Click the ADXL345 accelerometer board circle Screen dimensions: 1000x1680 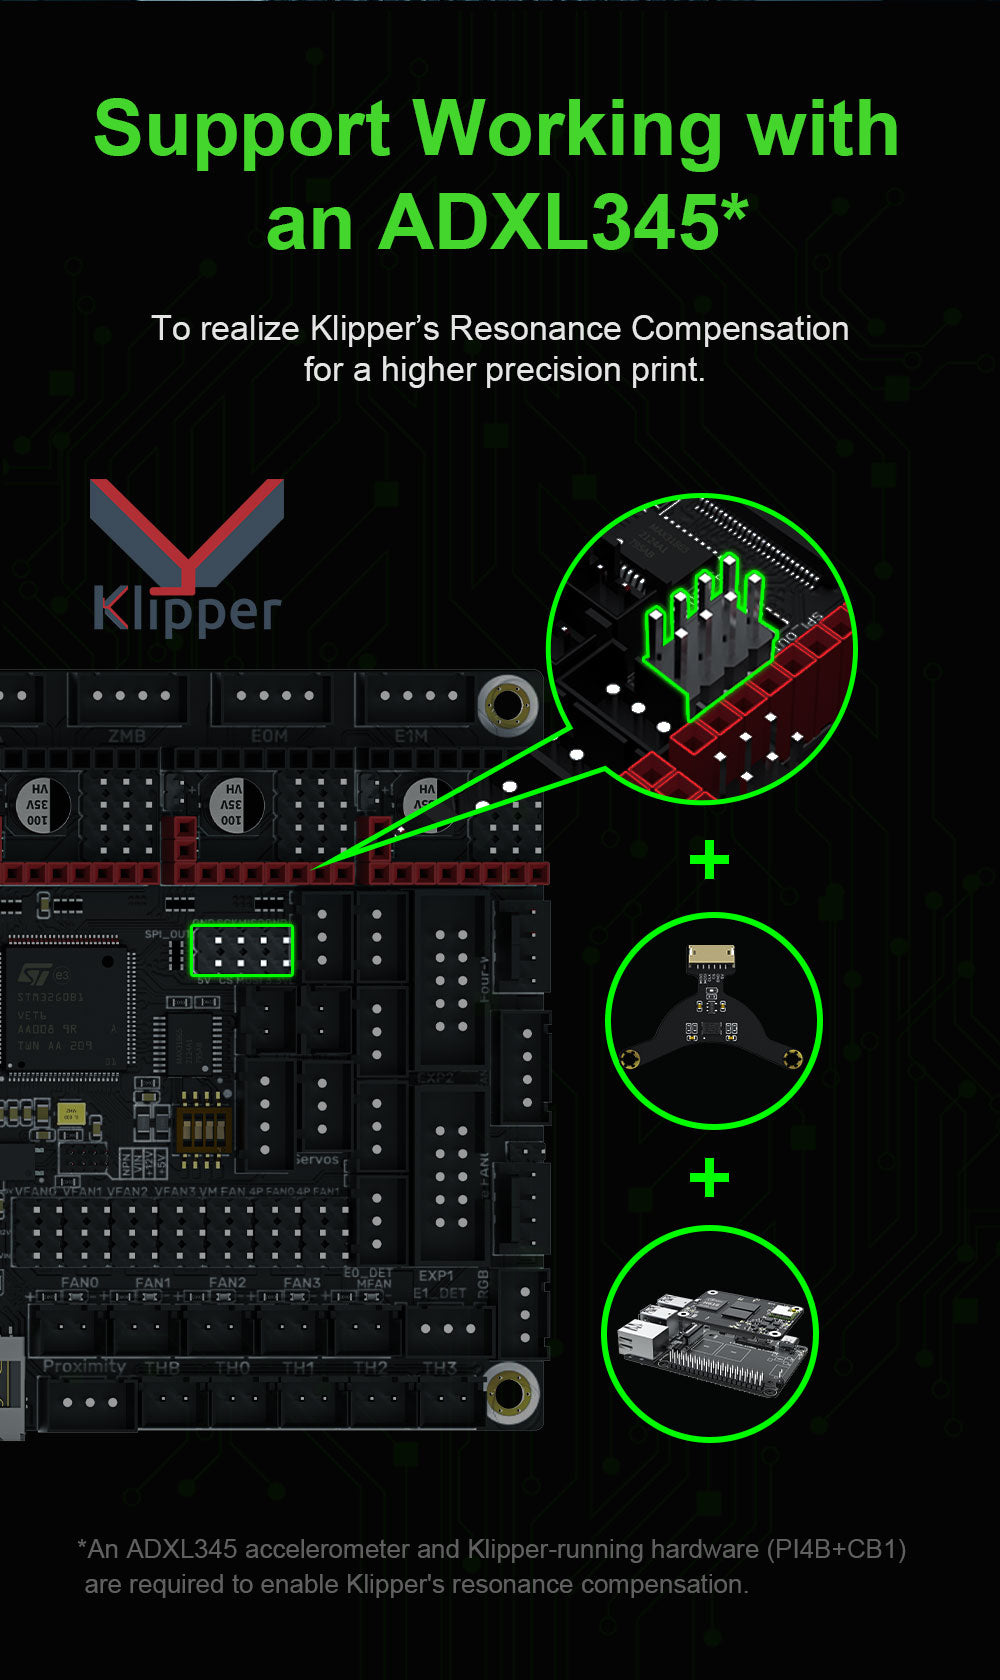(x=714, y=1021)
